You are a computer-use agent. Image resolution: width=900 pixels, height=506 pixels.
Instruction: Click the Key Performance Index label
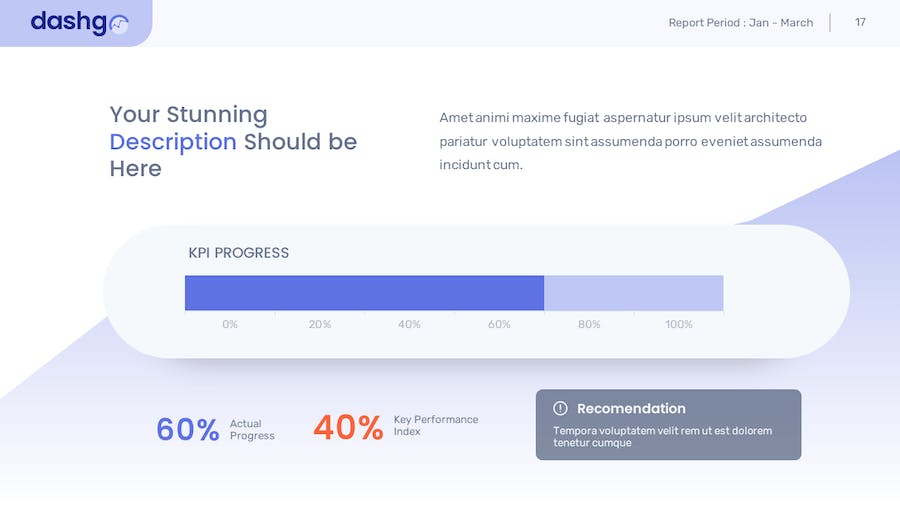point(436,425)
